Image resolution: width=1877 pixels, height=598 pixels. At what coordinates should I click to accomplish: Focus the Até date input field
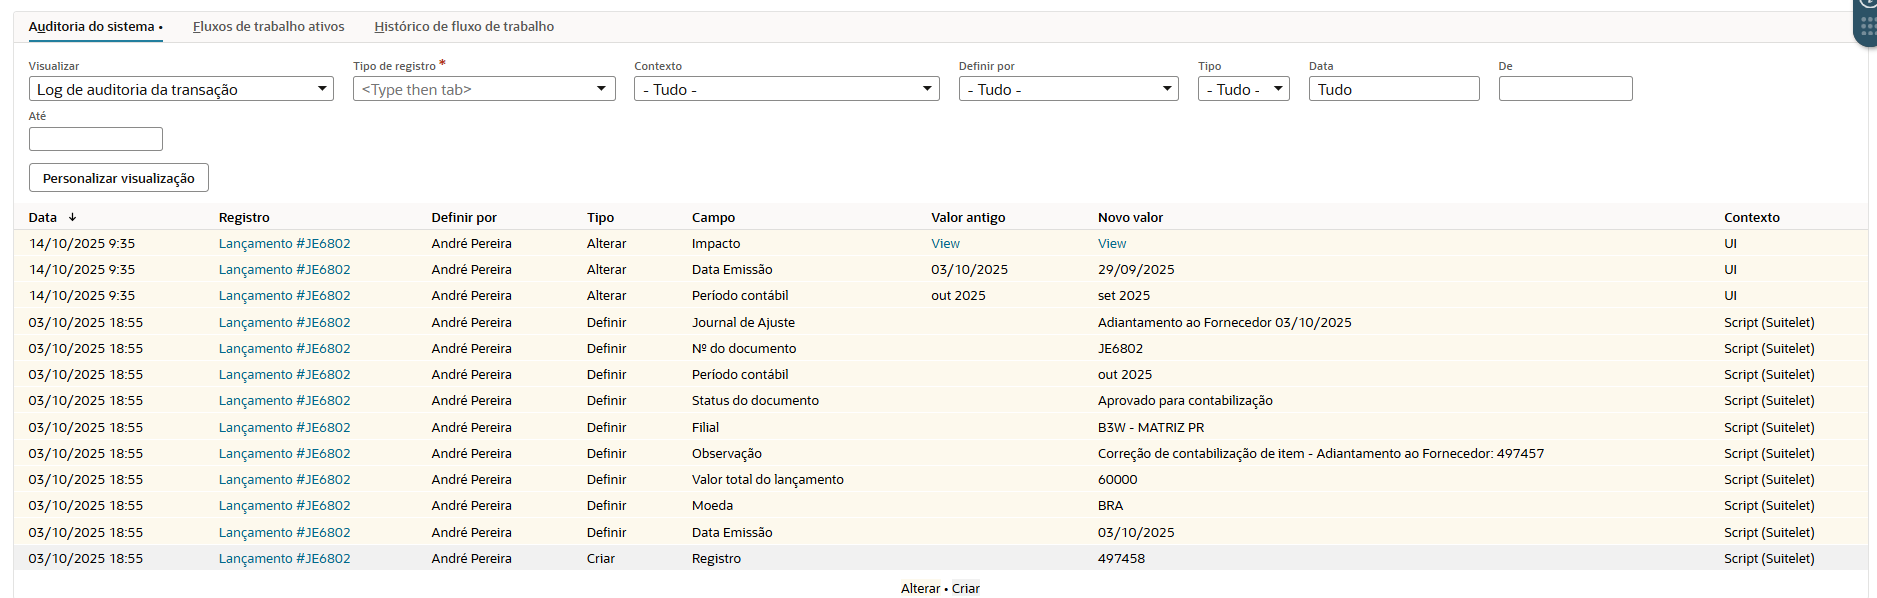tap(96, 139)
